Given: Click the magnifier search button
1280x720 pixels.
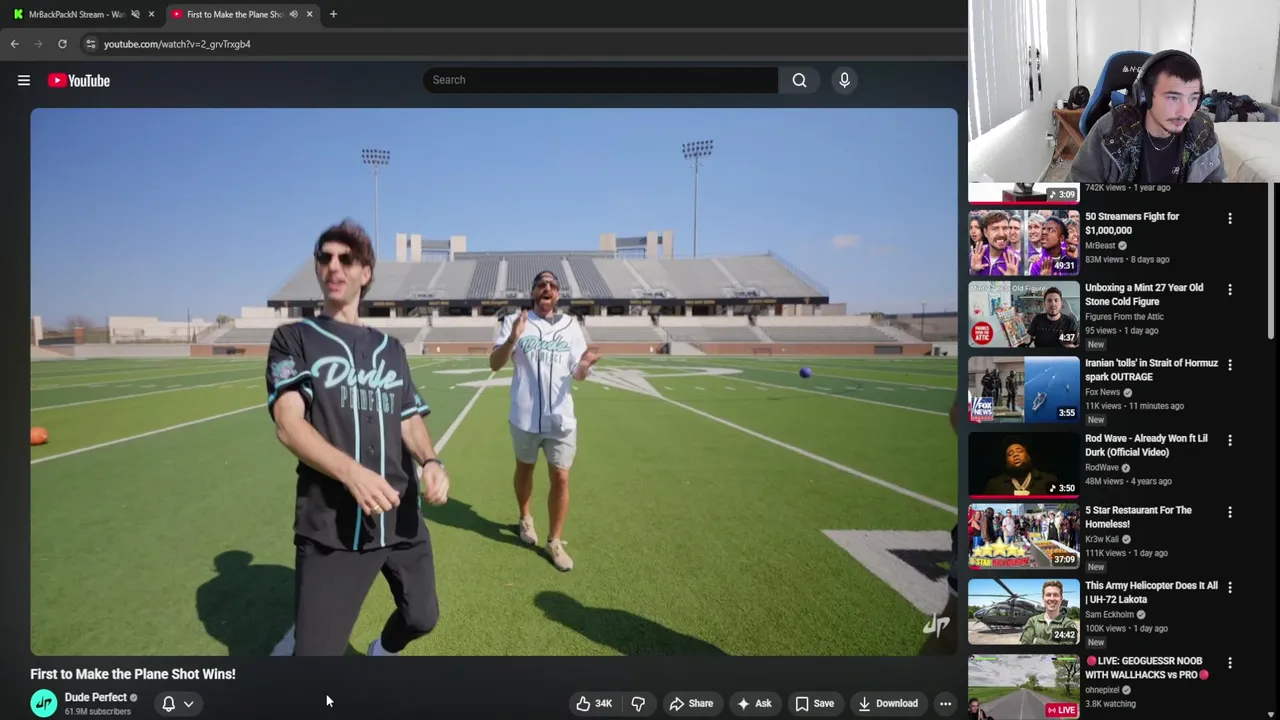Looking at the screenshot, I should click(799, 80).
